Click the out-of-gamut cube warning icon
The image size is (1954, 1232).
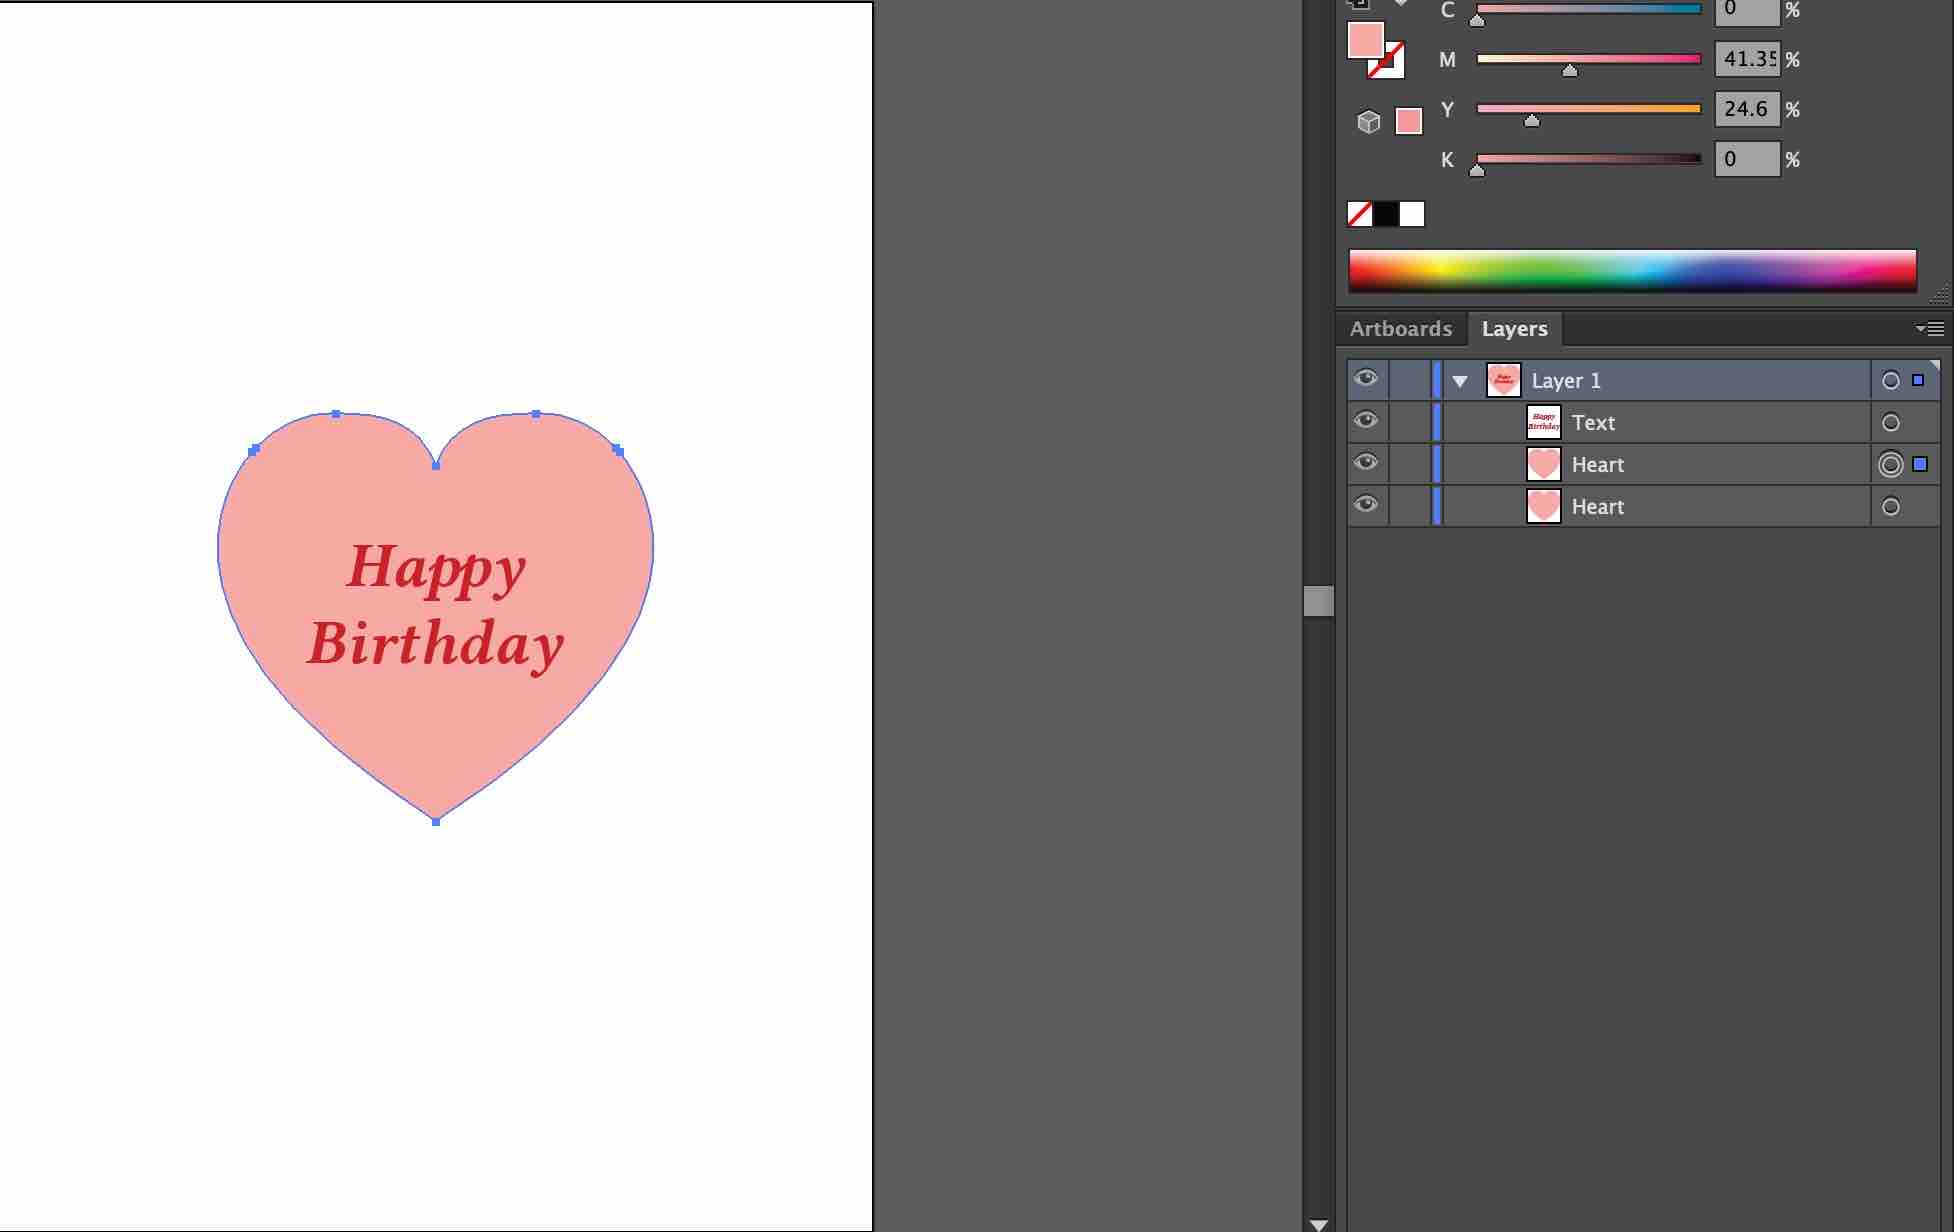1368,122
